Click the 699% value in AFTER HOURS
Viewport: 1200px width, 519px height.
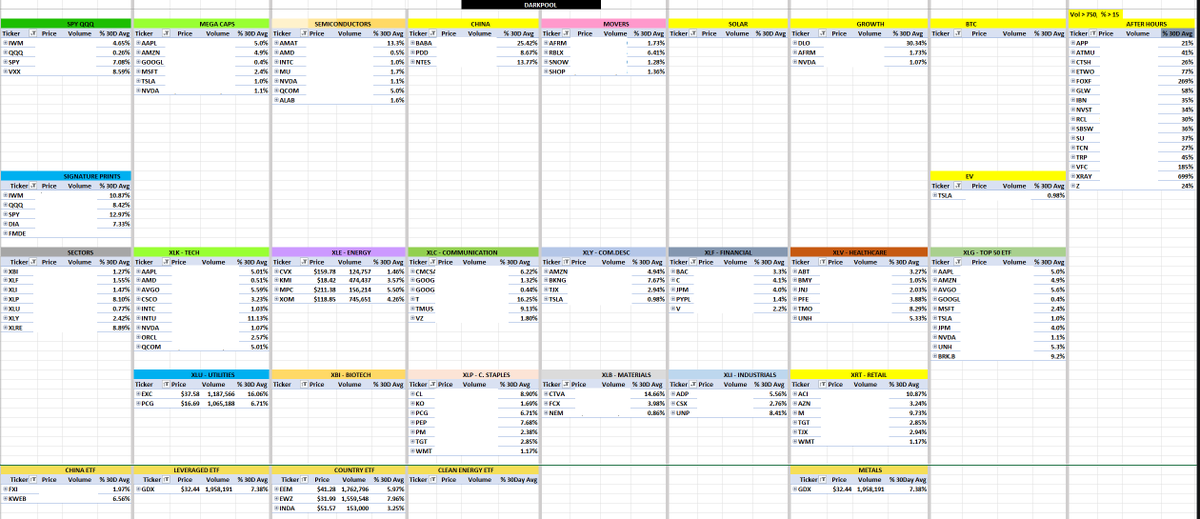[1187, 176]
